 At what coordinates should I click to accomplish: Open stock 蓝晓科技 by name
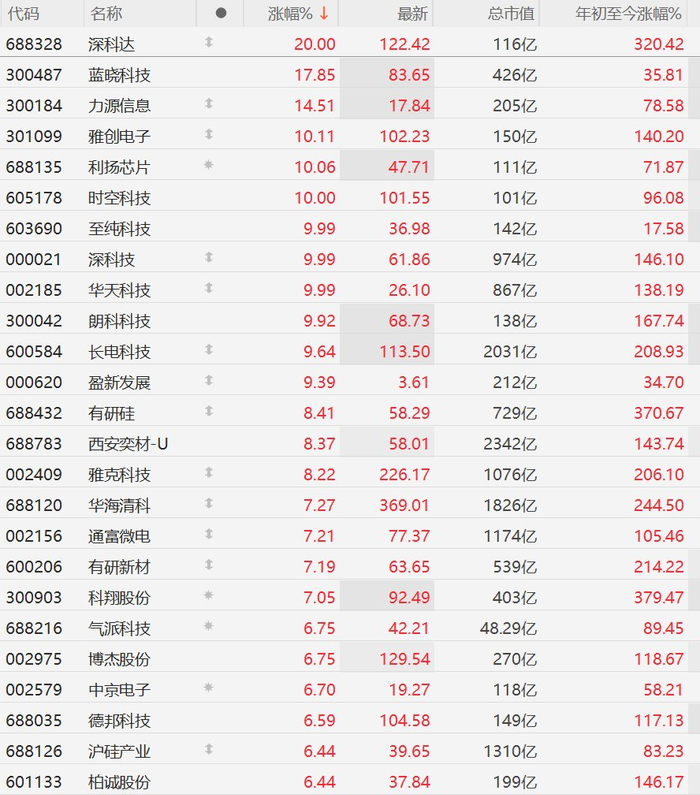pyautogui.click(x=119, y=75)
